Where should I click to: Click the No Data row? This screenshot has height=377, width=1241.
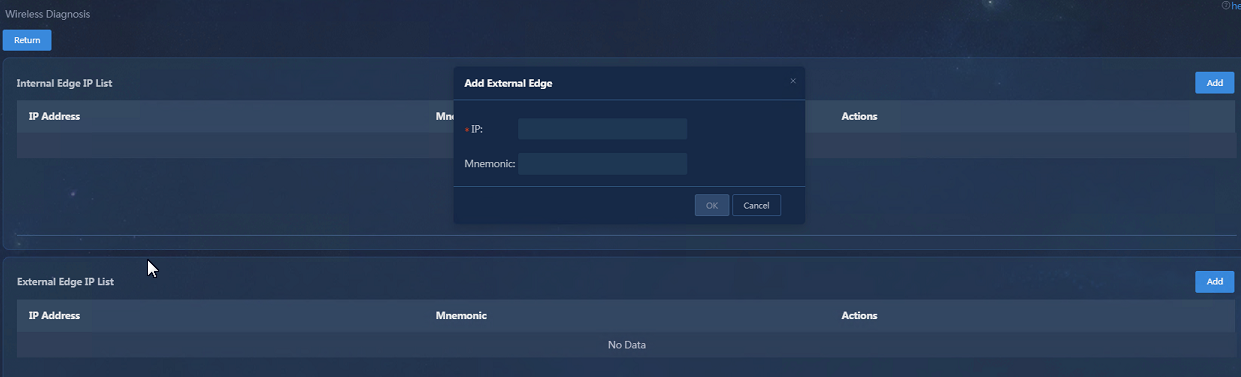[x=626, y=345]
